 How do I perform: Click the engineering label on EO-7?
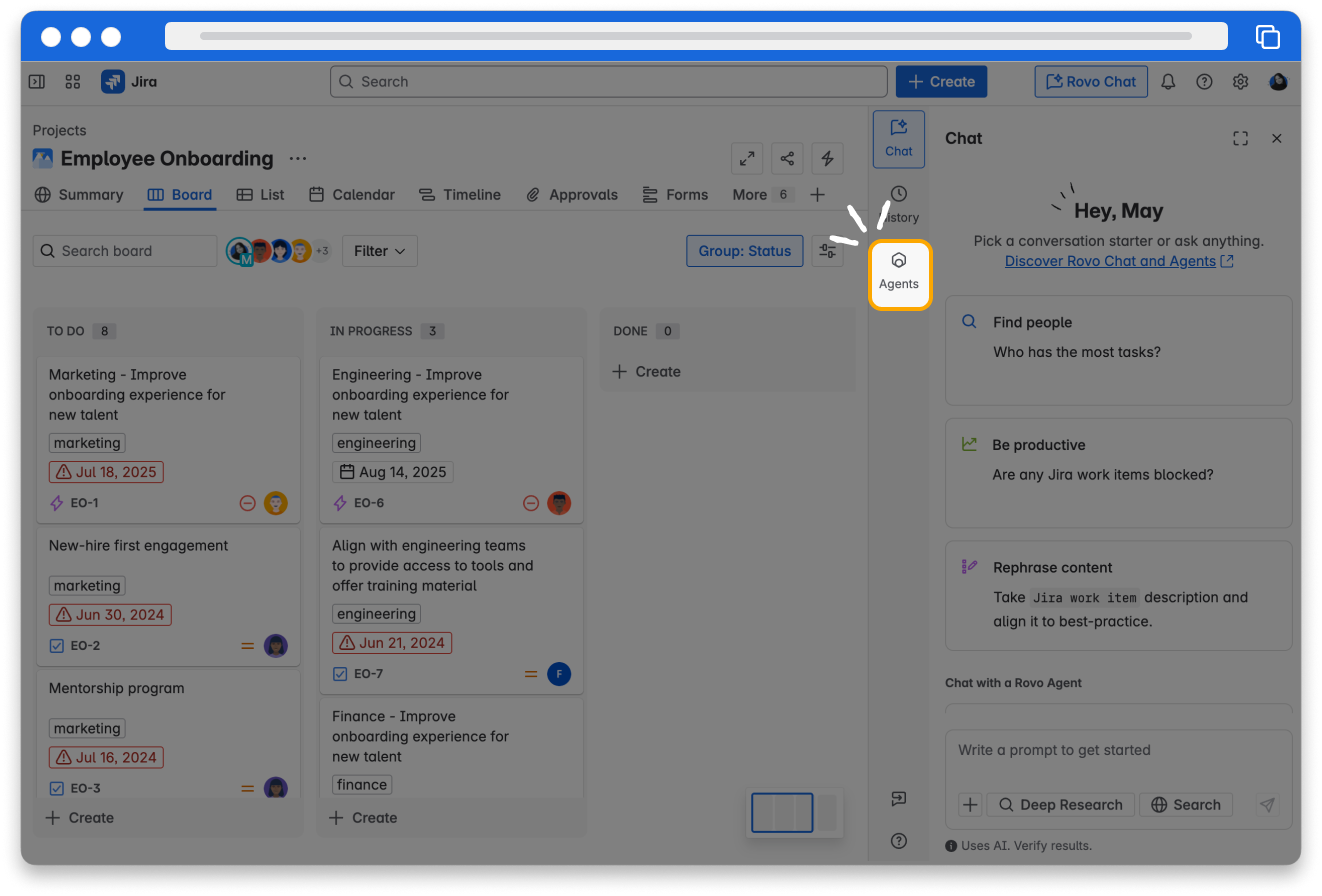376,614
